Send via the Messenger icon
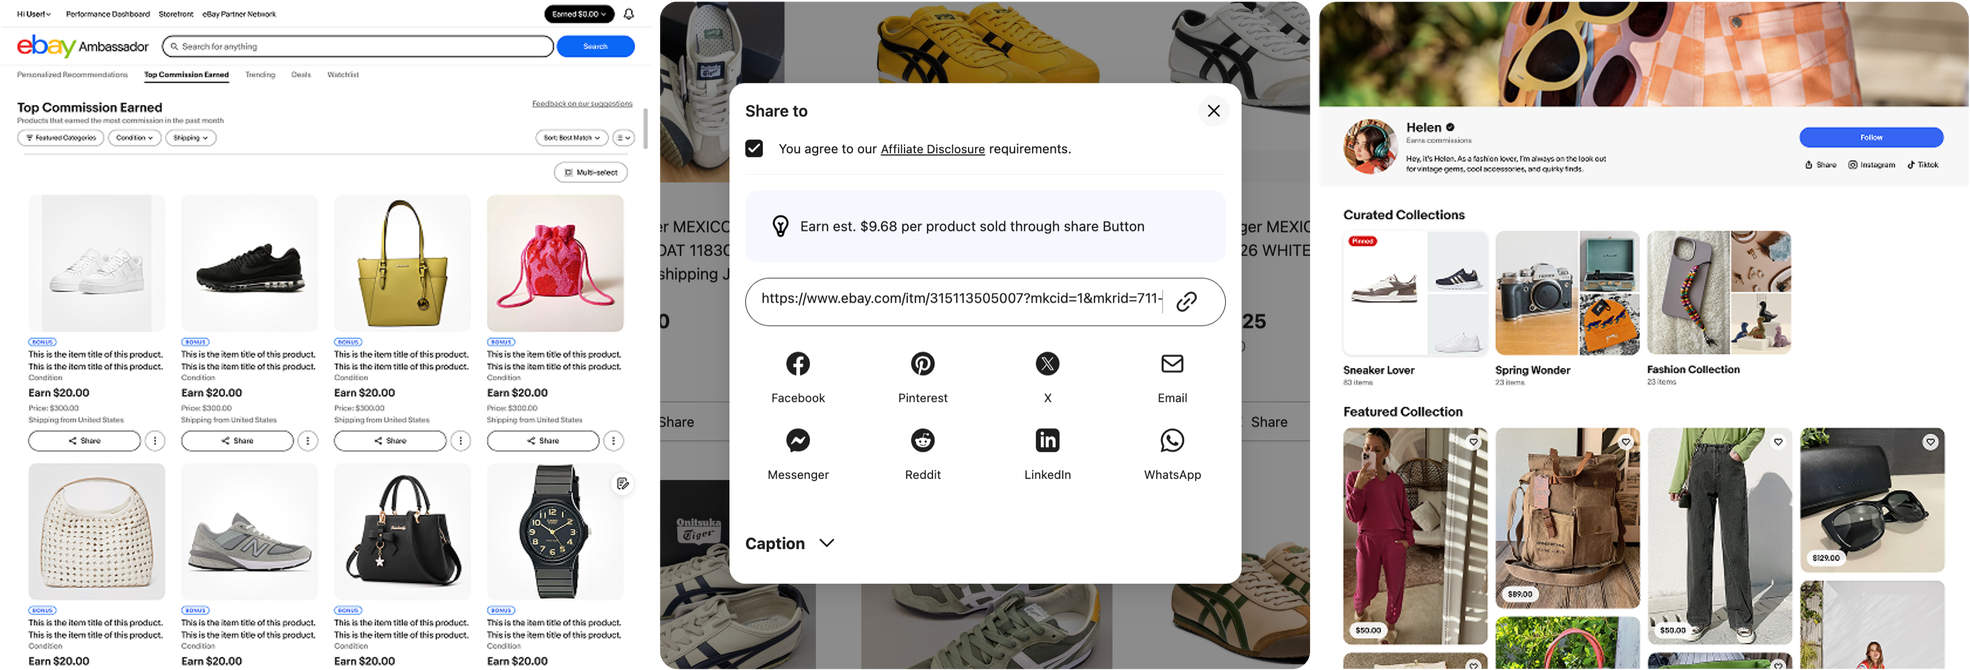Viewport: 1970px width, 670px height. [797, 440]
